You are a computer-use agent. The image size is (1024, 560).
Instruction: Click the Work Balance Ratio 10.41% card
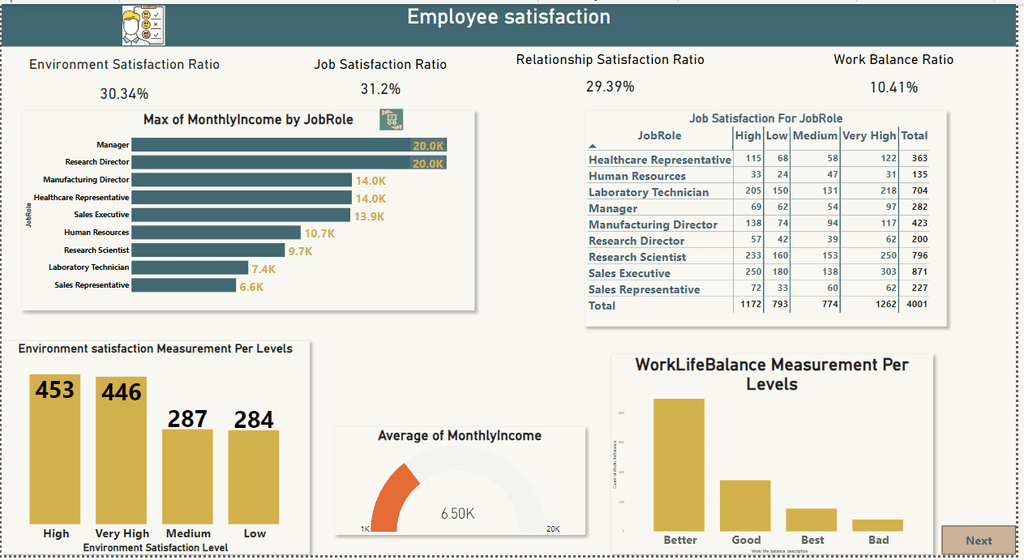[893, 74]
